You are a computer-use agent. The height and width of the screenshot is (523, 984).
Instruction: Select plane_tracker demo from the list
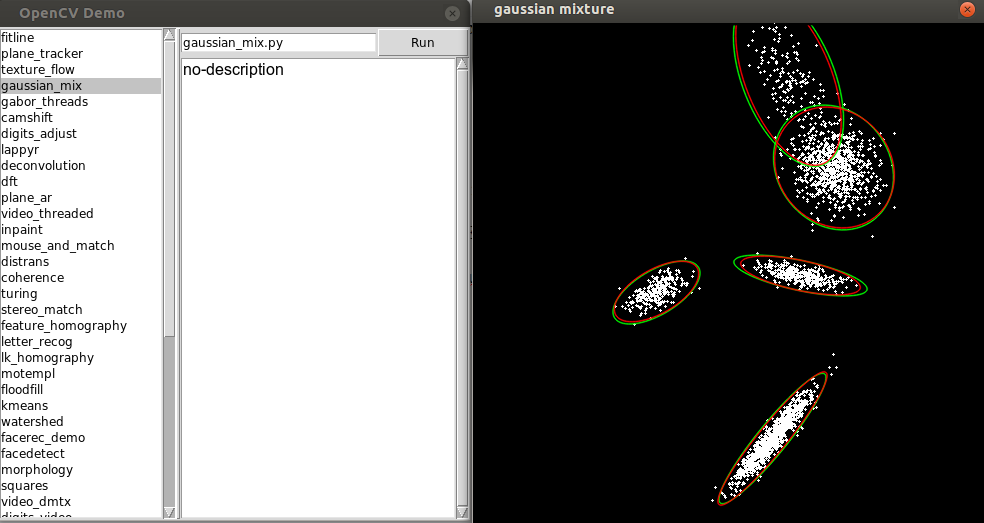coord(42,54)
